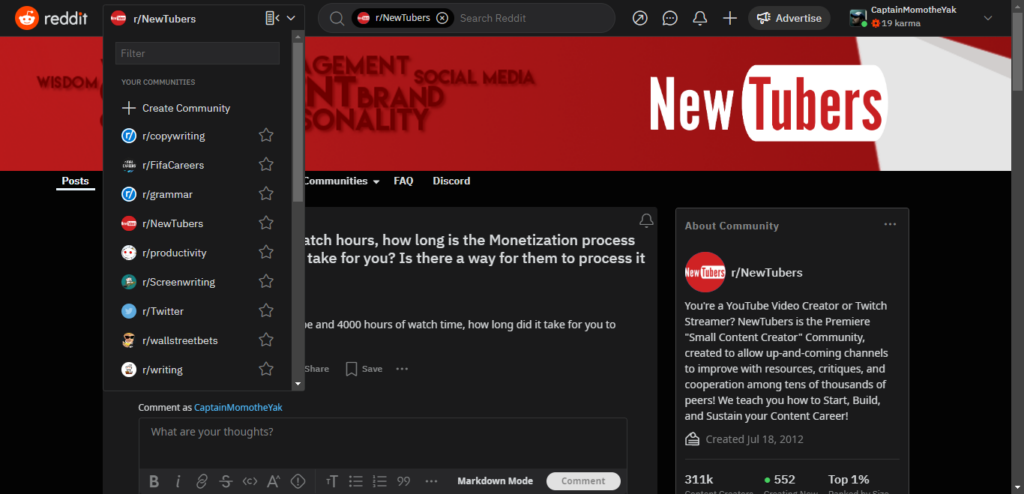Image resolution: width=1024 pixels, height=494 pixels.
Task: Open the Popular arrow icon in header
Action: click(x=640, y=18)
